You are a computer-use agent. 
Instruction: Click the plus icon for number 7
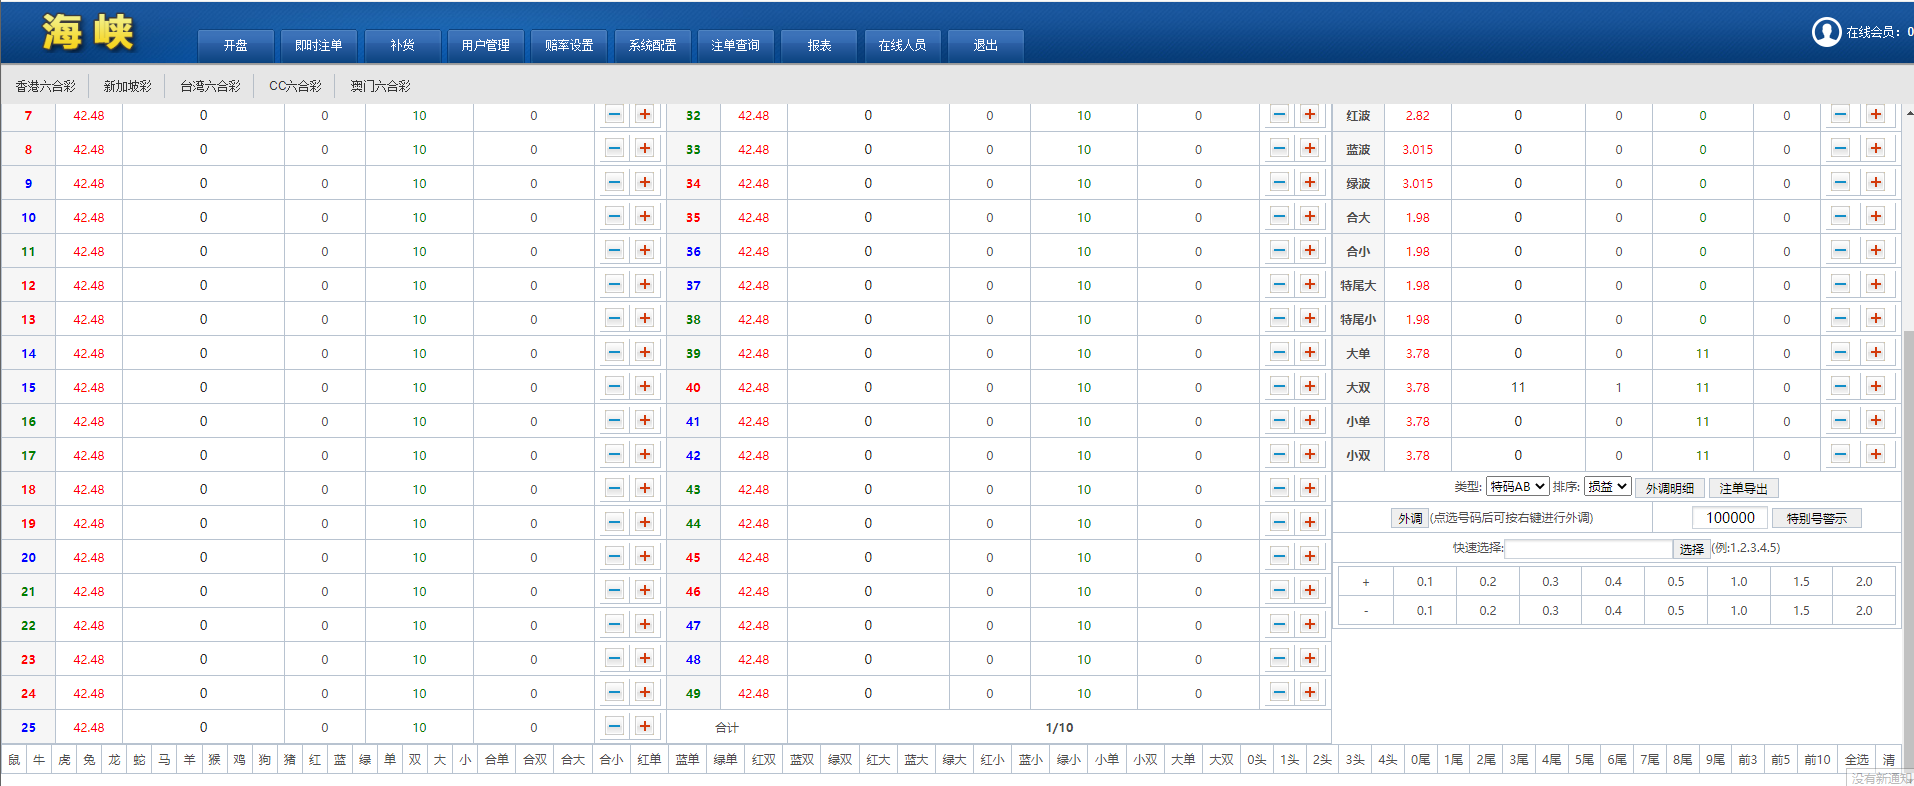645,115
